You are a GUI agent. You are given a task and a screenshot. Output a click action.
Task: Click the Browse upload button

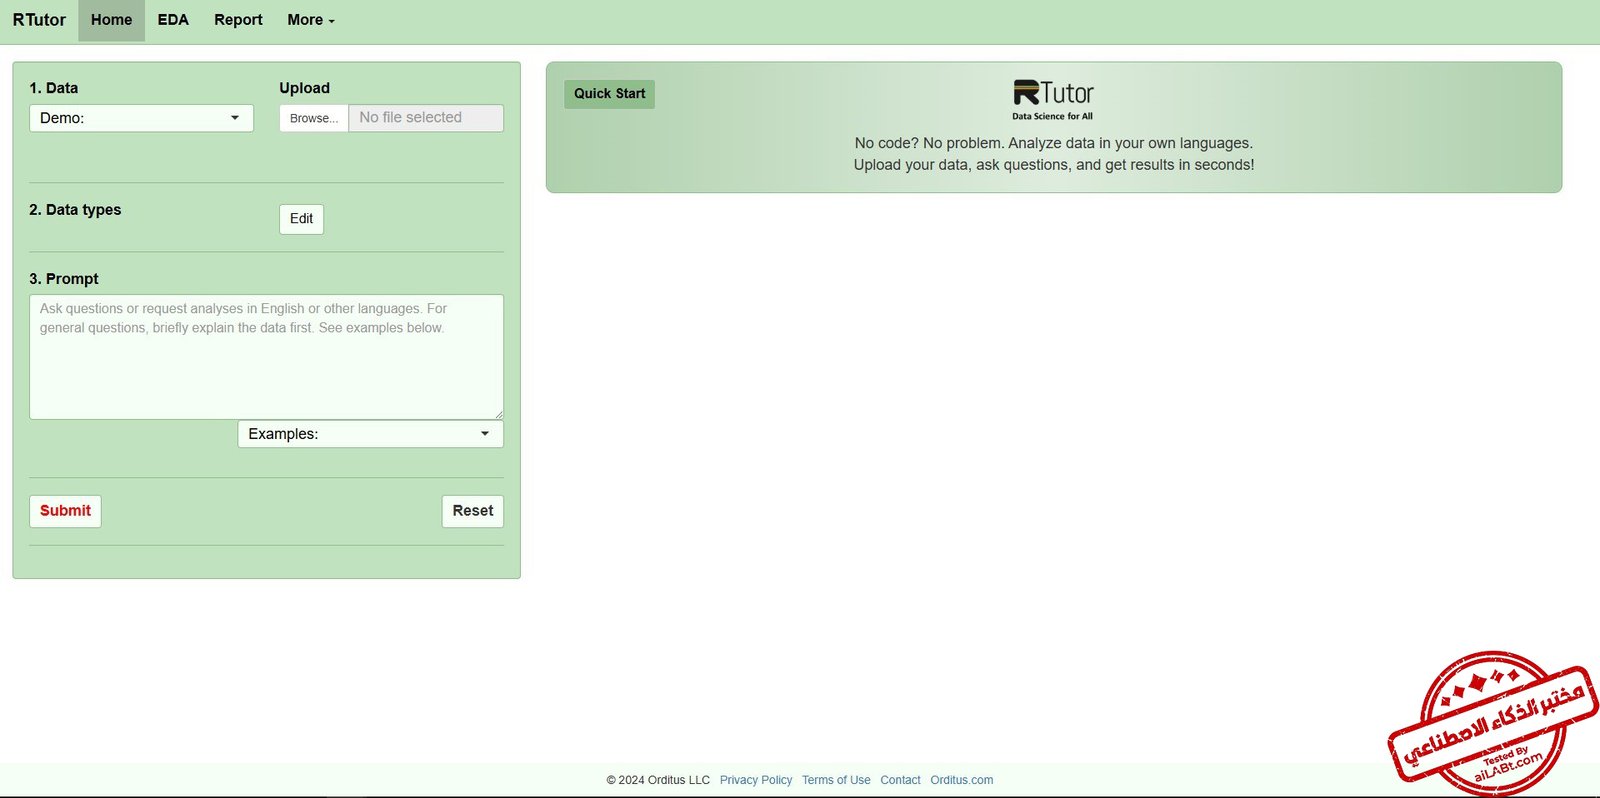[x=314, y=118]
